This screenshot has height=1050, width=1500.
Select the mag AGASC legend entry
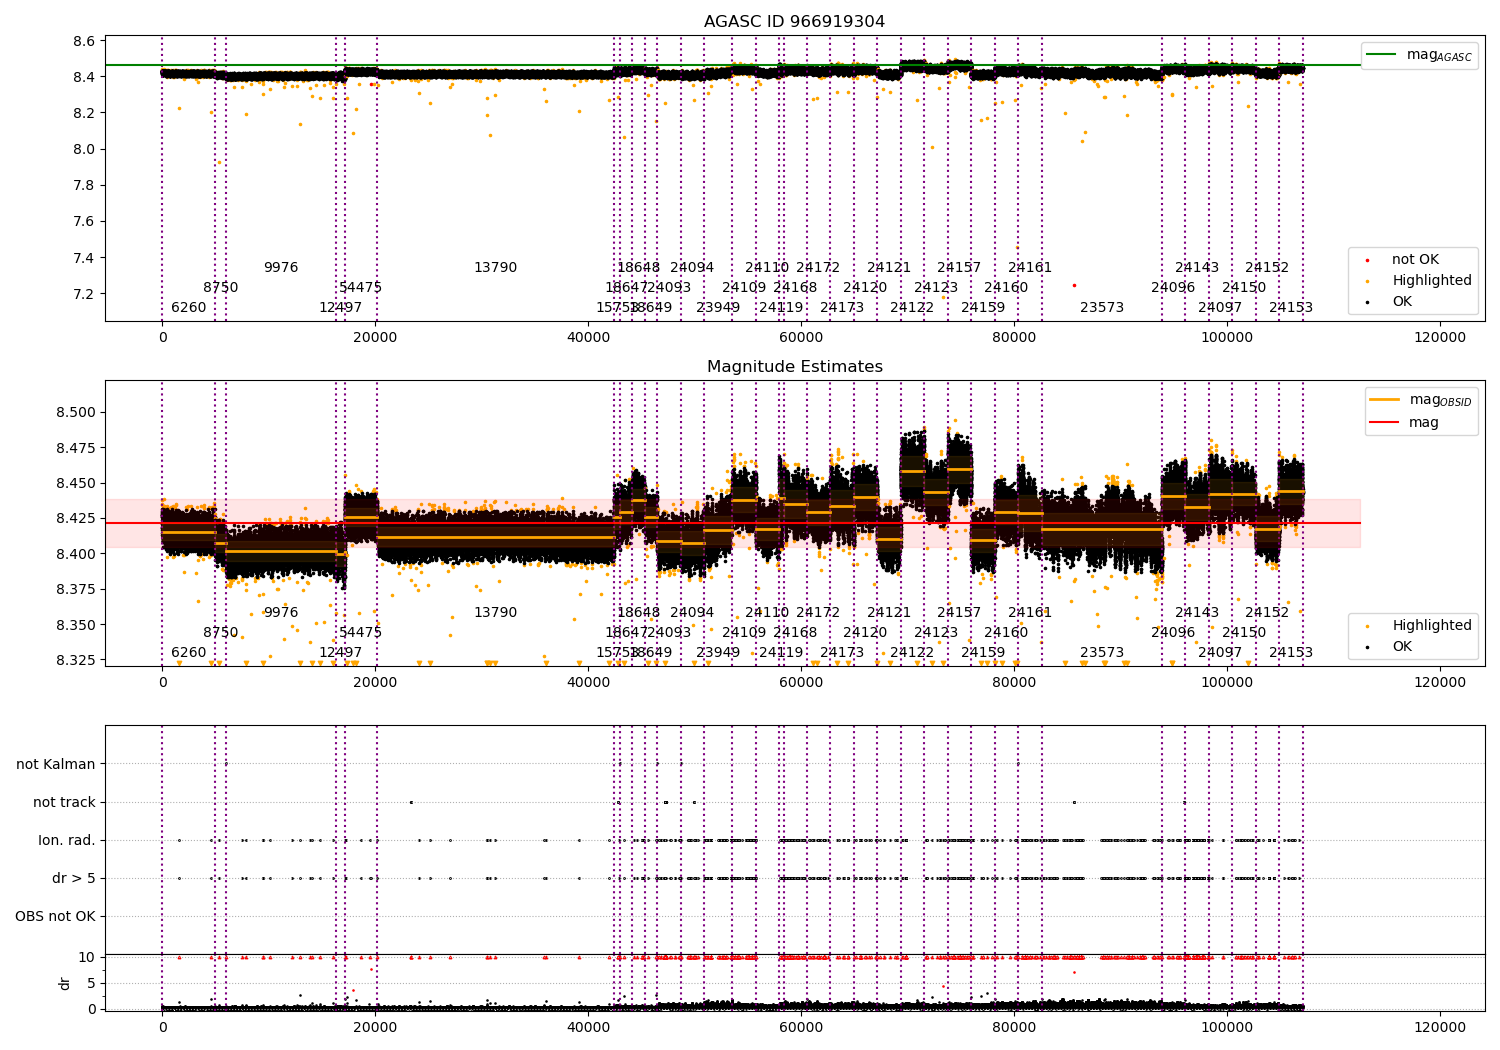[x=1420, y=55]
